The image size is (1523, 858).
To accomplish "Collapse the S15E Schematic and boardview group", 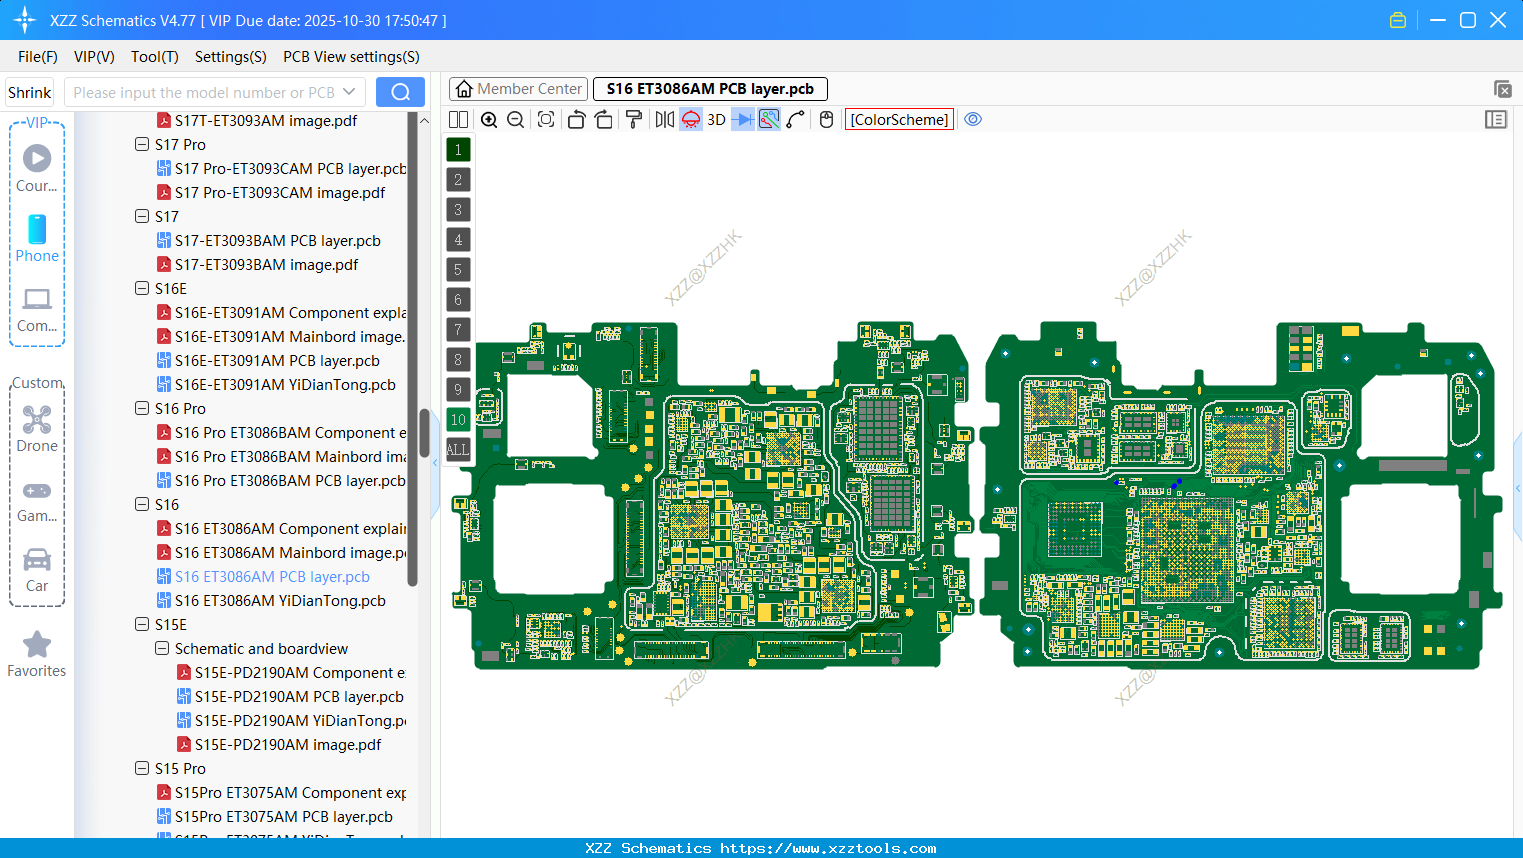I will pyautogui.click(x=161, y=648).
